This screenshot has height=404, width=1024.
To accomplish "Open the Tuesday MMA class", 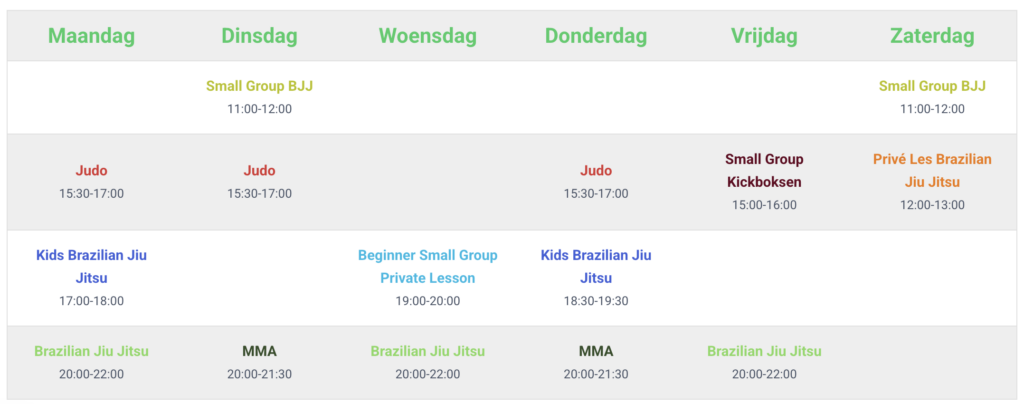I will (x=259, y=351).
